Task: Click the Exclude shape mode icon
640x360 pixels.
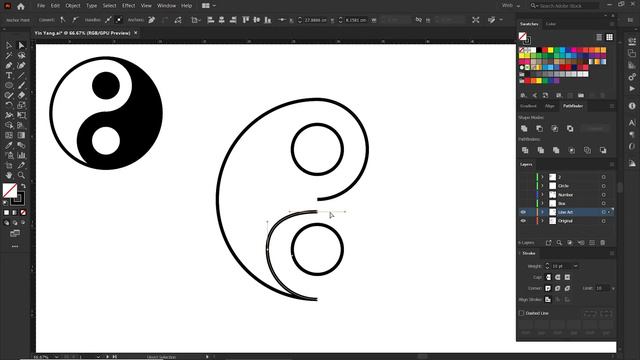Action: click(570, 129)
